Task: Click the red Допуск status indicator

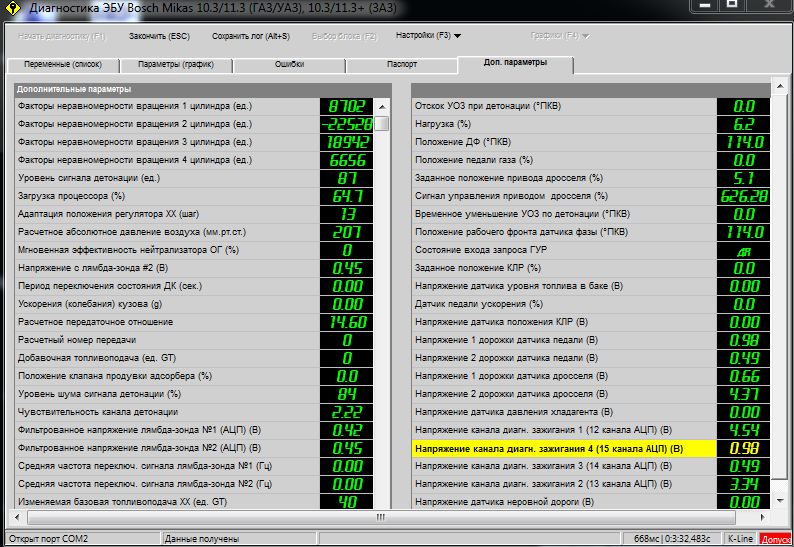Action: [775, 539]
